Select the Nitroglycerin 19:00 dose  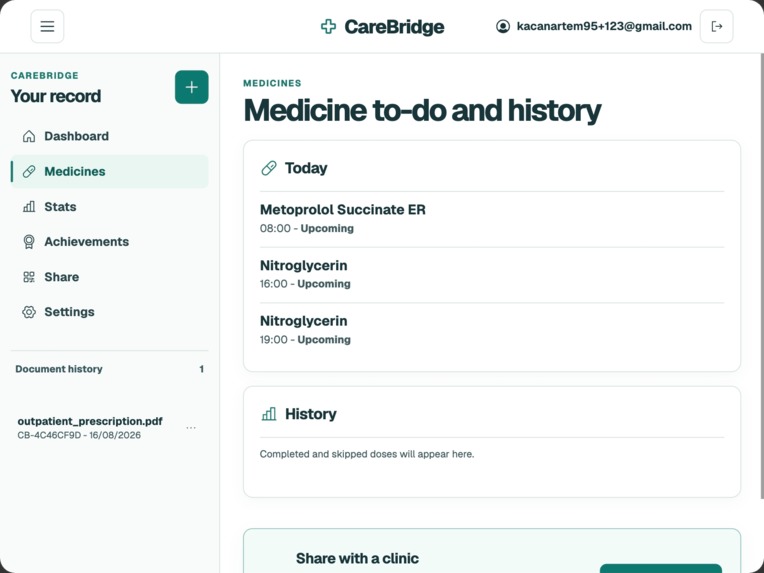492,330
